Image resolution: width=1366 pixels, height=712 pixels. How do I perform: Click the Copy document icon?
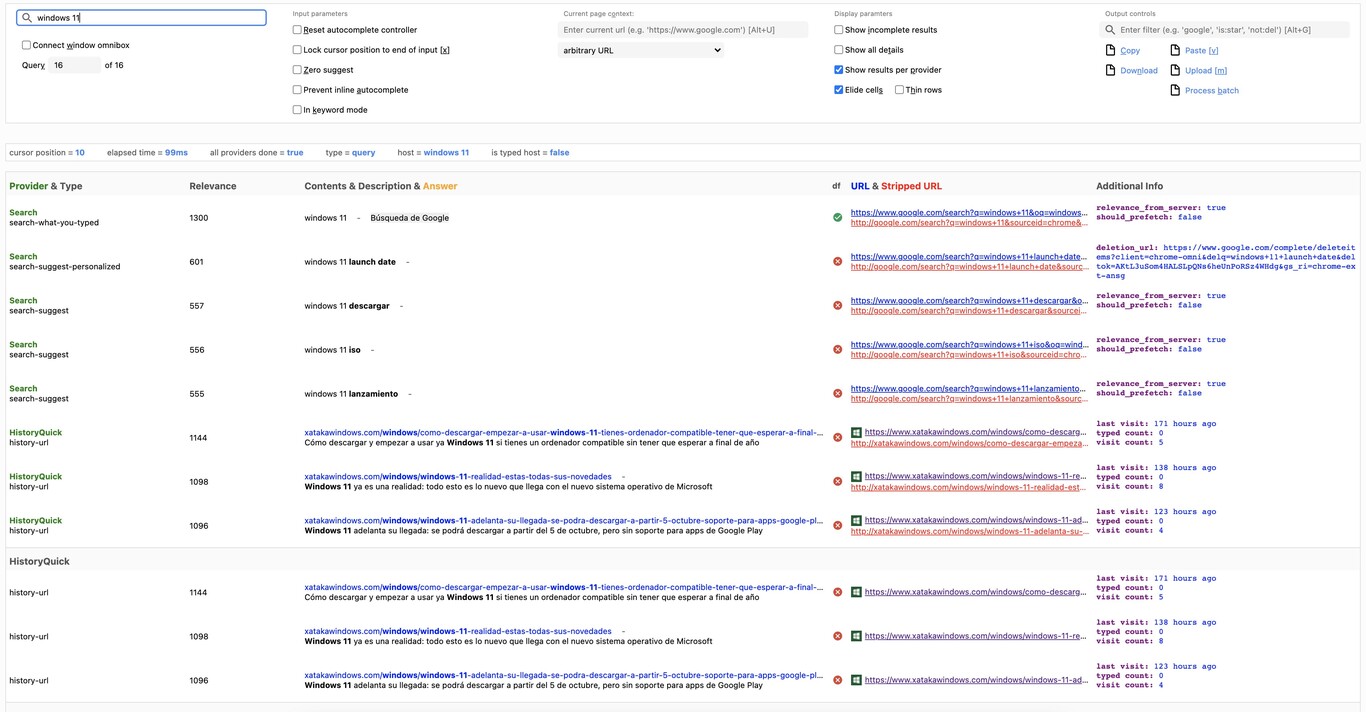point(1110,50)
